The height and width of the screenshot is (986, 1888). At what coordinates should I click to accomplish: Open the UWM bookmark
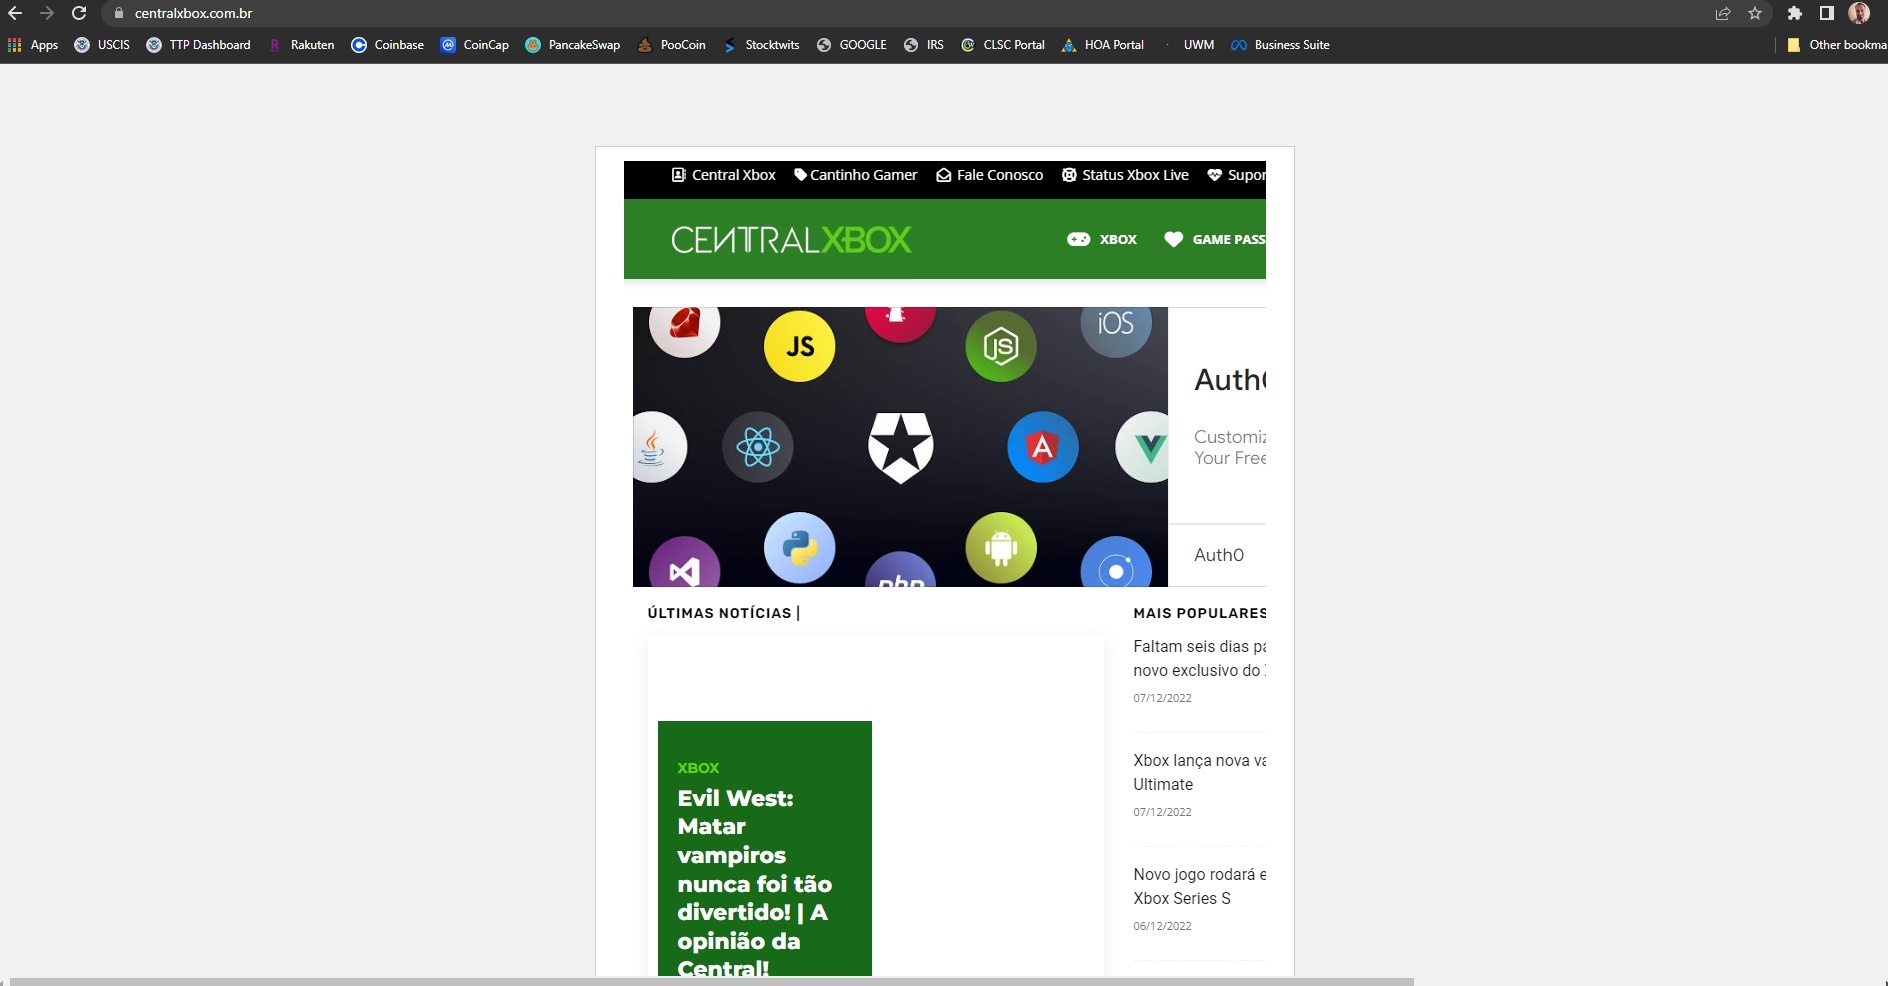coord(1188,45)
